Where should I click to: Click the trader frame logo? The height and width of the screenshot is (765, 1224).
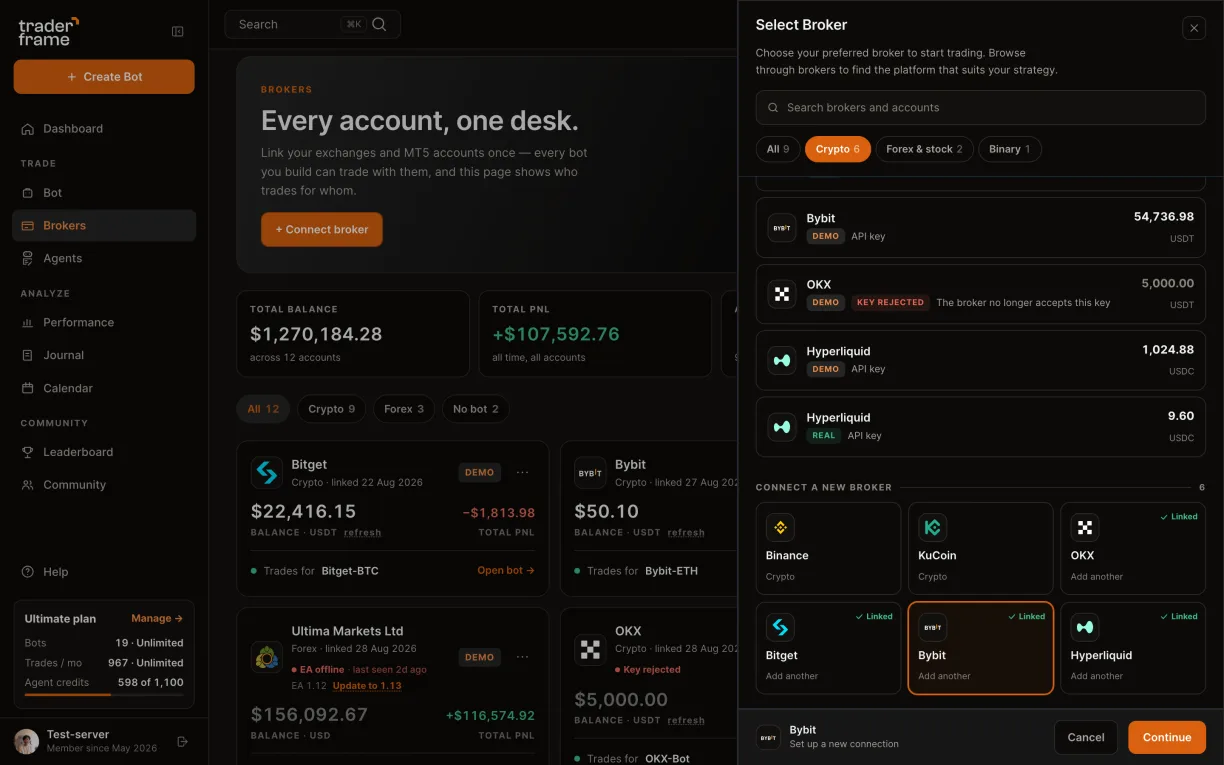click(48, 31)
